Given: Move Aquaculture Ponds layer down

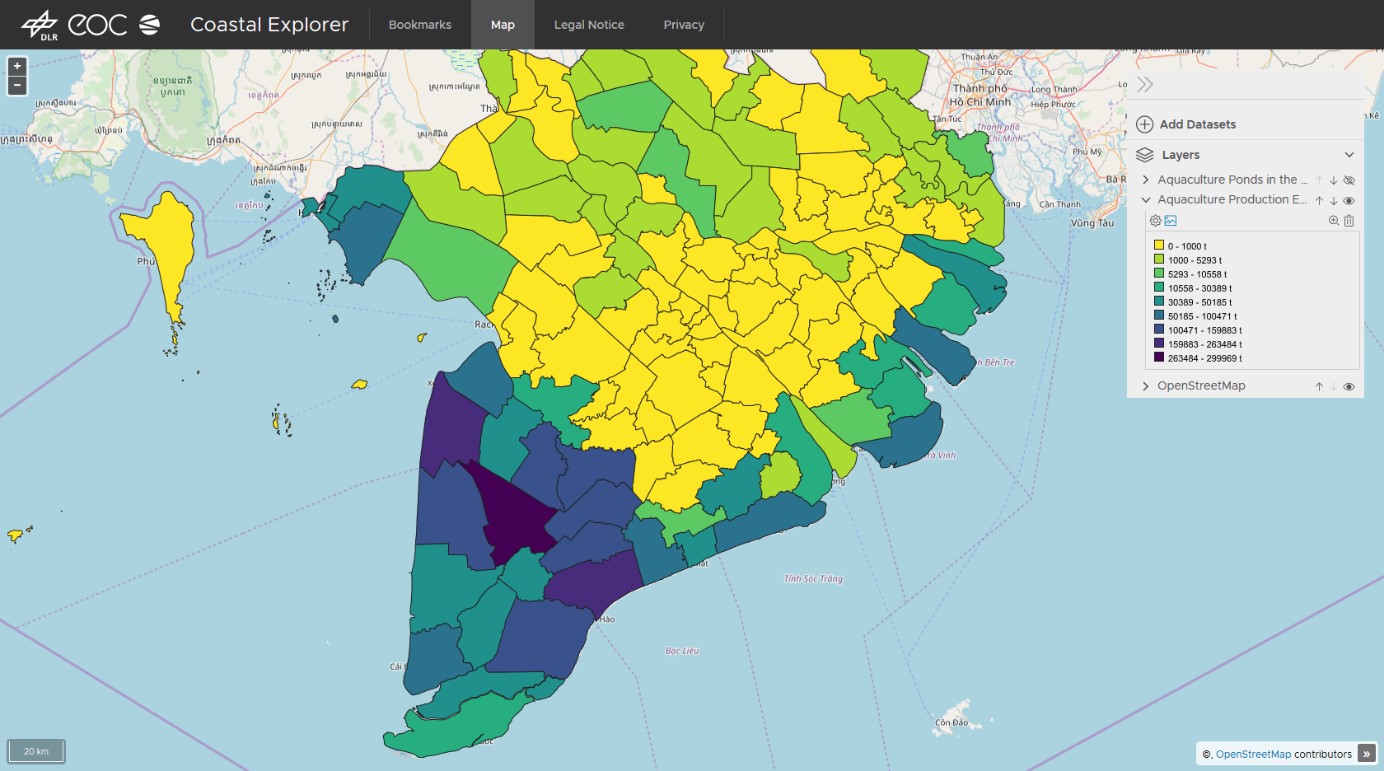Looking at the screenshot, I should tap(1333, 180).
